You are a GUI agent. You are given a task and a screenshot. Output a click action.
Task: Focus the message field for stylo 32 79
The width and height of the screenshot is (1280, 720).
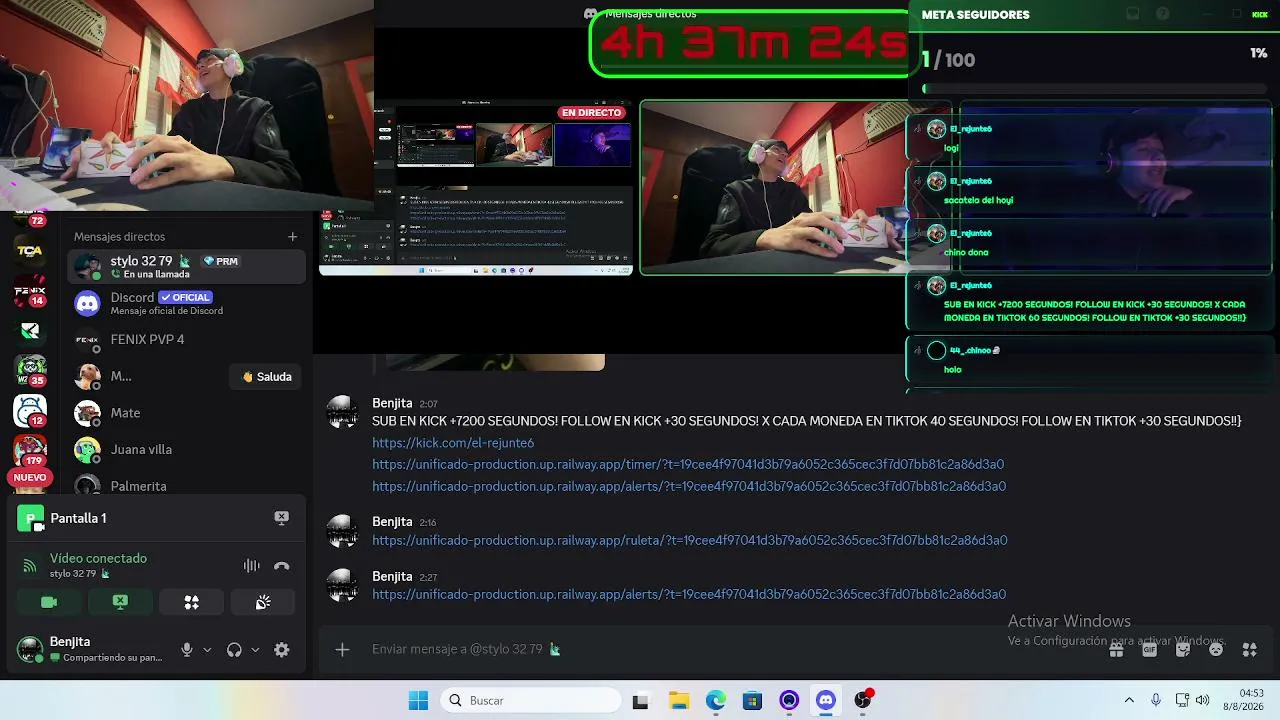(x=730, y=649)
